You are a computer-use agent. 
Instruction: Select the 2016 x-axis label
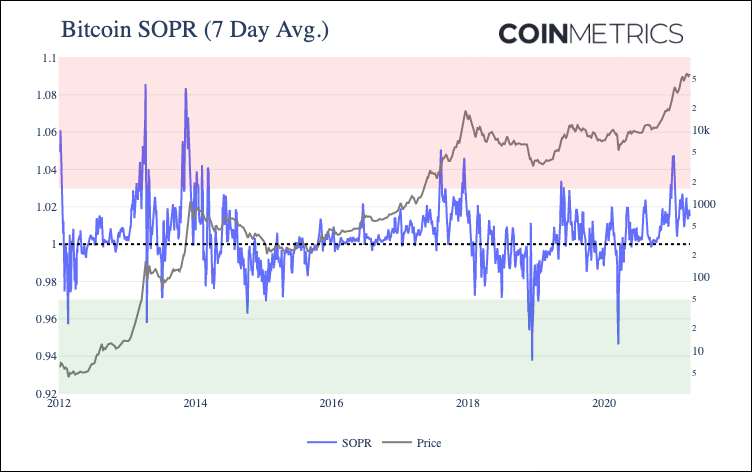(331, 403)
